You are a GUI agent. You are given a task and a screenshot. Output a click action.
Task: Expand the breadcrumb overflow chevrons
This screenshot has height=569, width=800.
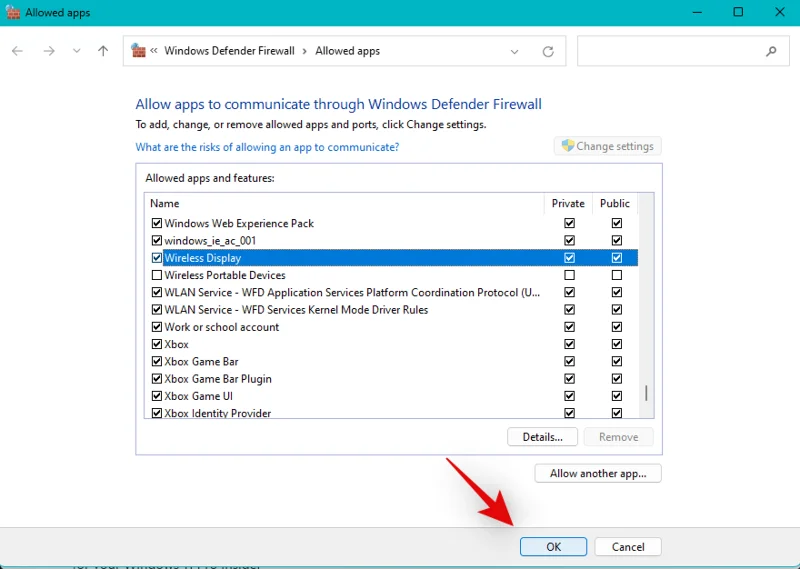155,51
